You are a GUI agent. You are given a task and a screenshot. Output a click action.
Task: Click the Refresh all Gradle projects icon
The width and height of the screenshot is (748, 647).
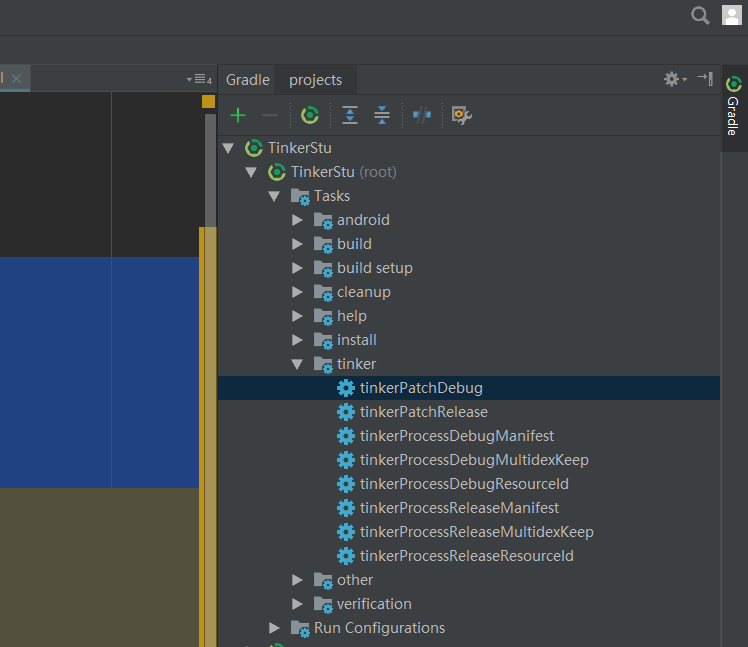coord(310,116)
